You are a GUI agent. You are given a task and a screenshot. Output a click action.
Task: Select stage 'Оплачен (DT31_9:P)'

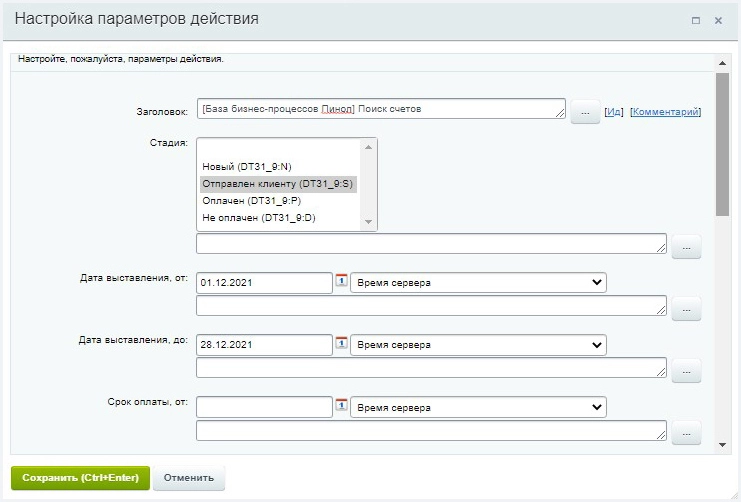[x=246, y=201]
